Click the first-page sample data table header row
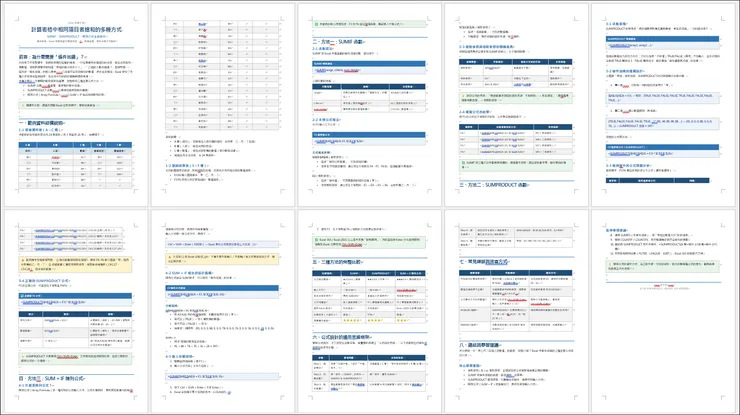 (76, 145)
